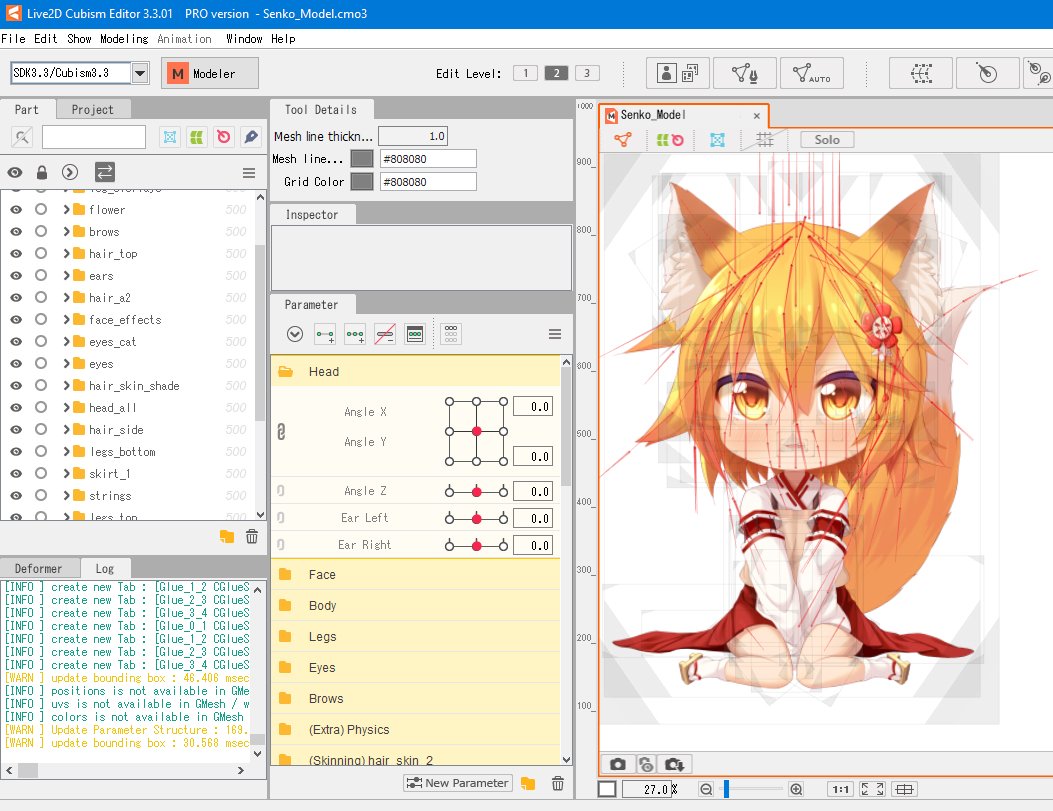The image size is (1053, 811).
Task: Click the red mesh vertex icon in canvas toolbar
Action: [x=623, y=140]
